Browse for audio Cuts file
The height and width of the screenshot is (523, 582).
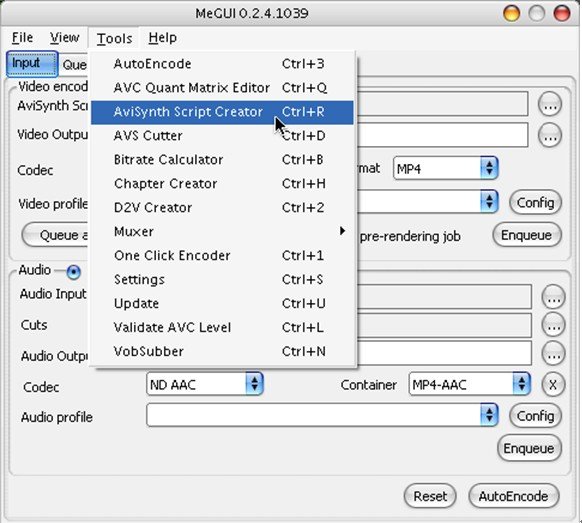(x=553, y=325)
